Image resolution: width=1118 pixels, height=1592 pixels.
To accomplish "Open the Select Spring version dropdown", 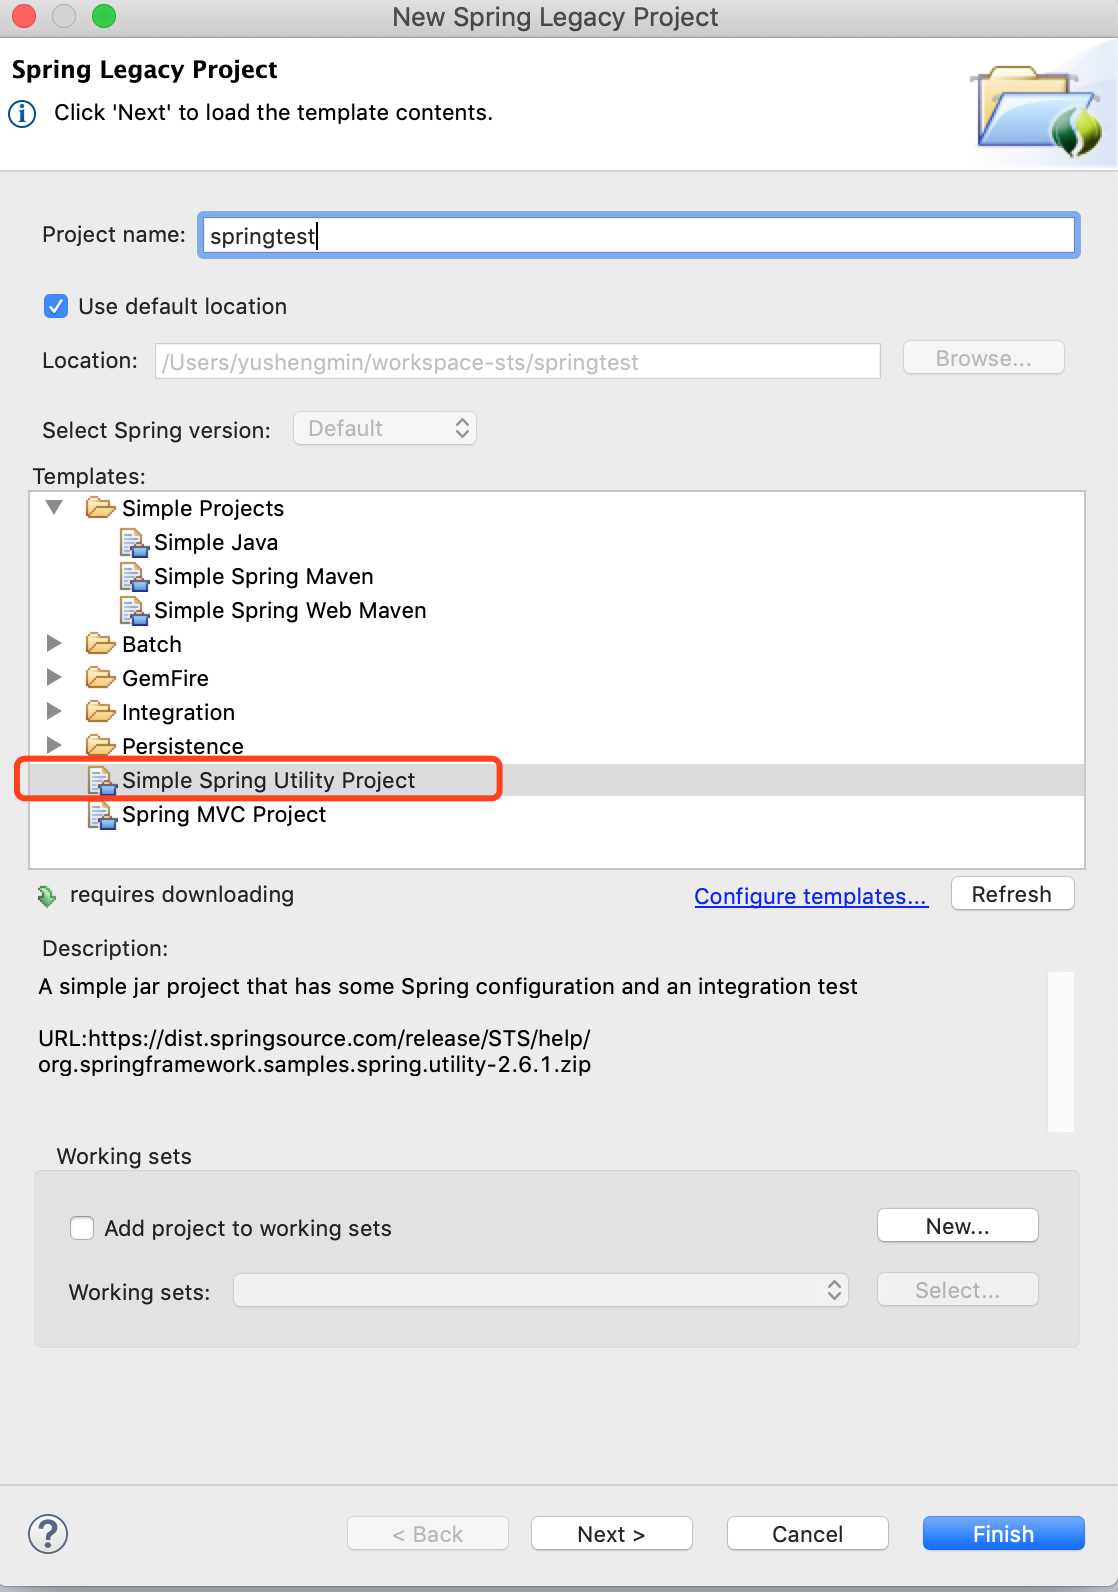I will (x=385, y=428).
